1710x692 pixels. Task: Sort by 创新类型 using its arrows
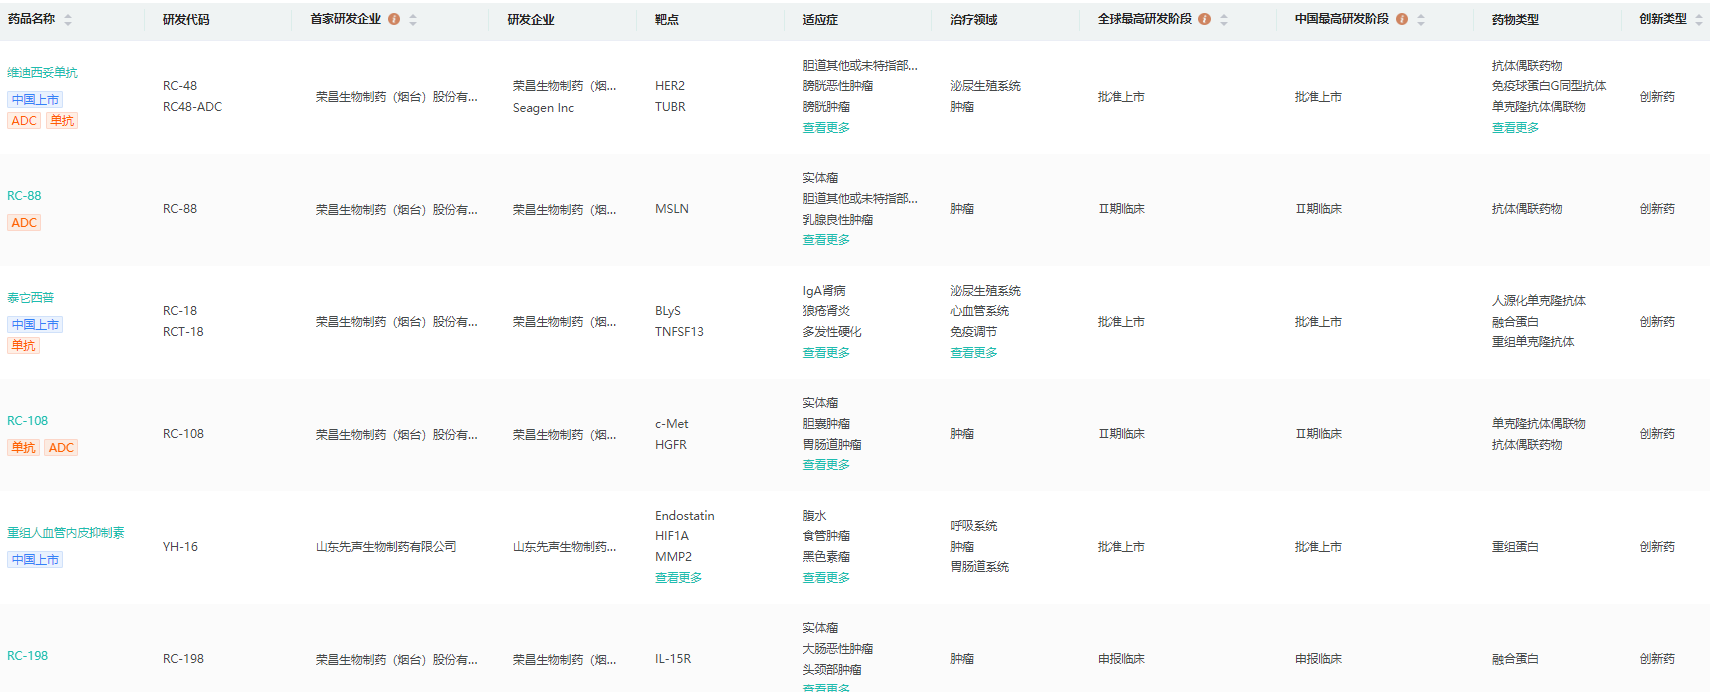[1698, 20]
